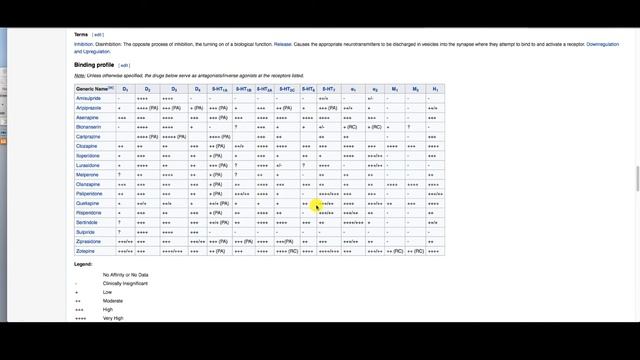The height and width of the screenshot is (360, 640).
Task: Click the Note text under Binding profile
Action: pos(189,76)
